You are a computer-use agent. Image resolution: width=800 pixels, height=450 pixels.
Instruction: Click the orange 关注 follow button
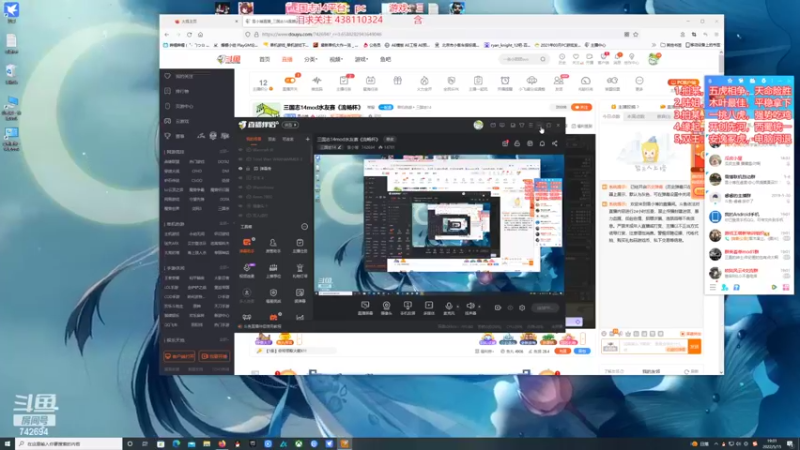581,107
